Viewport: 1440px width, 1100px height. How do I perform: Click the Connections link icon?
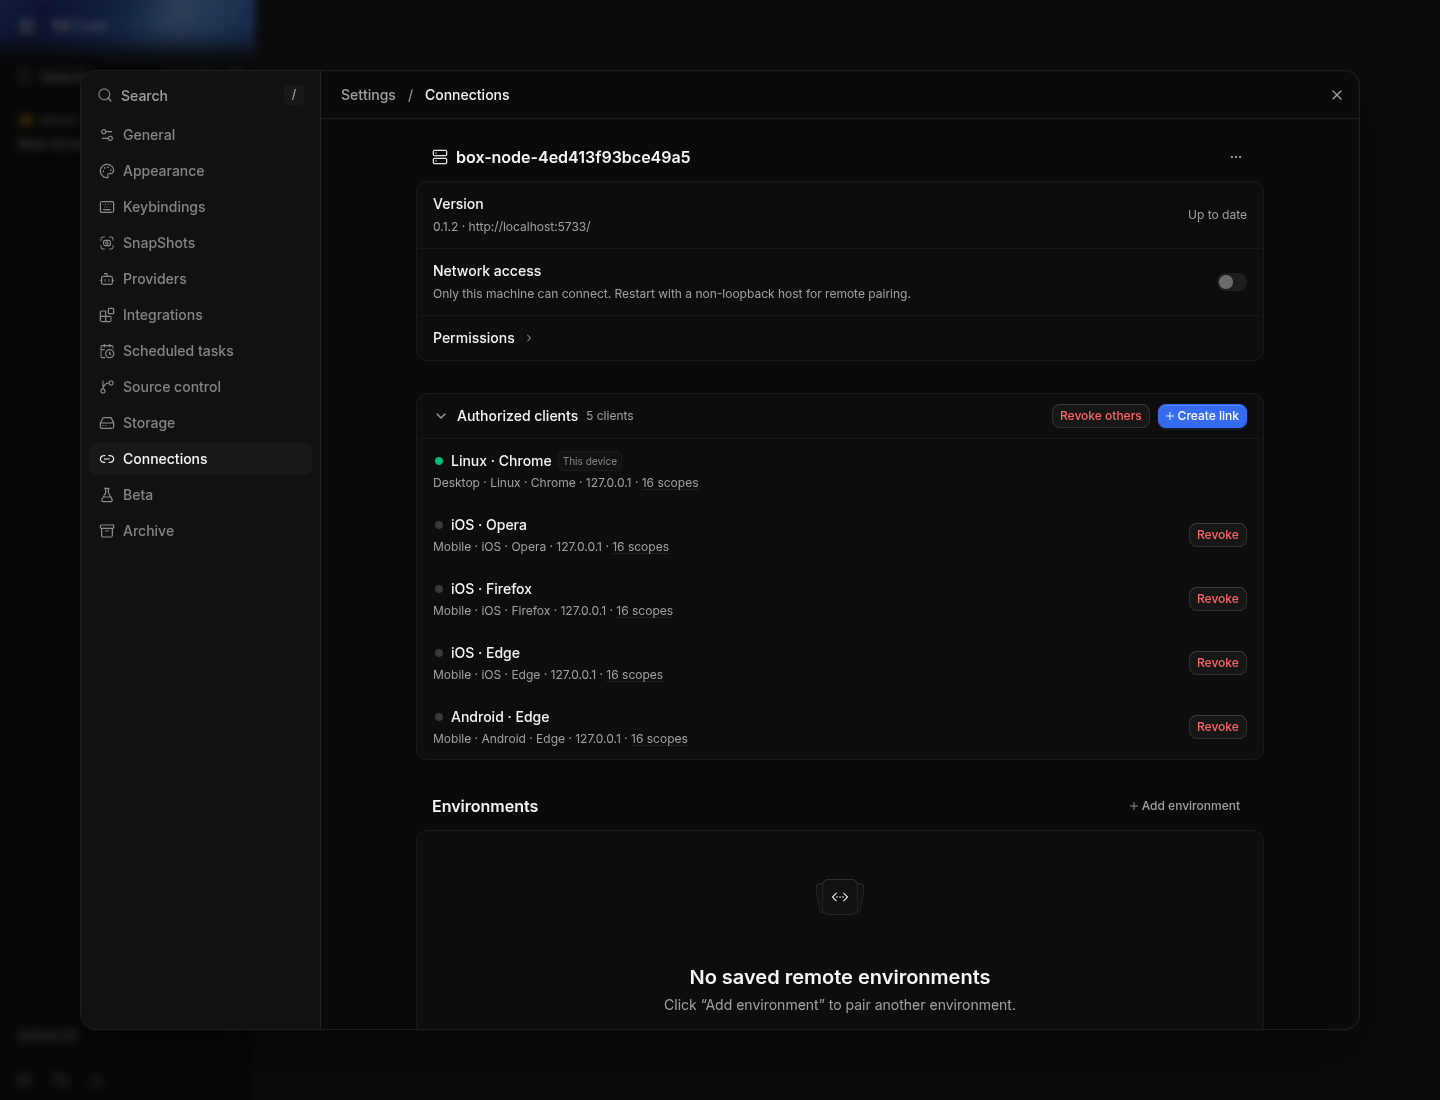(x=107, y=459)
